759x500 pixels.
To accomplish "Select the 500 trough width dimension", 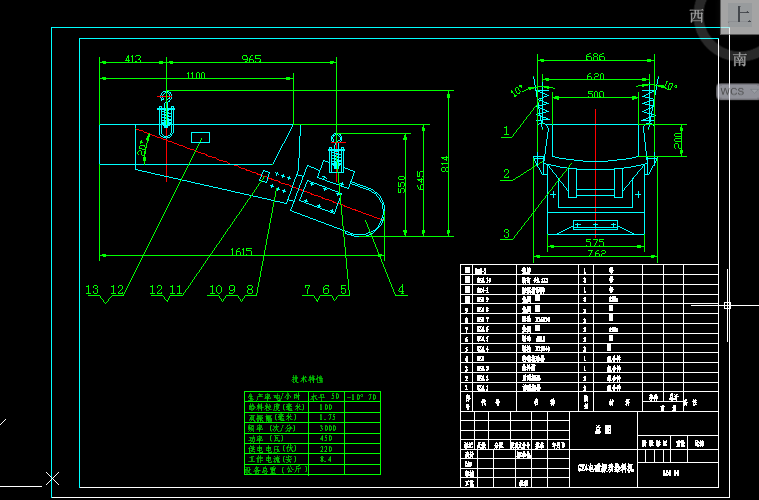I will pyautogui.click(x=595, y=94).
